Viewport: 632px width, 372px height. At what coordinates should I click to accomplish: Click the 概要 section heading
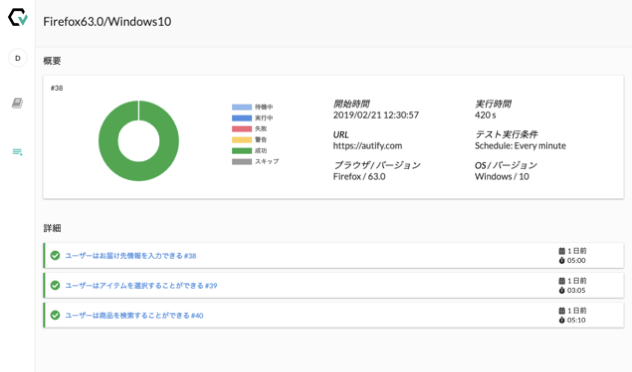(52, 61)
